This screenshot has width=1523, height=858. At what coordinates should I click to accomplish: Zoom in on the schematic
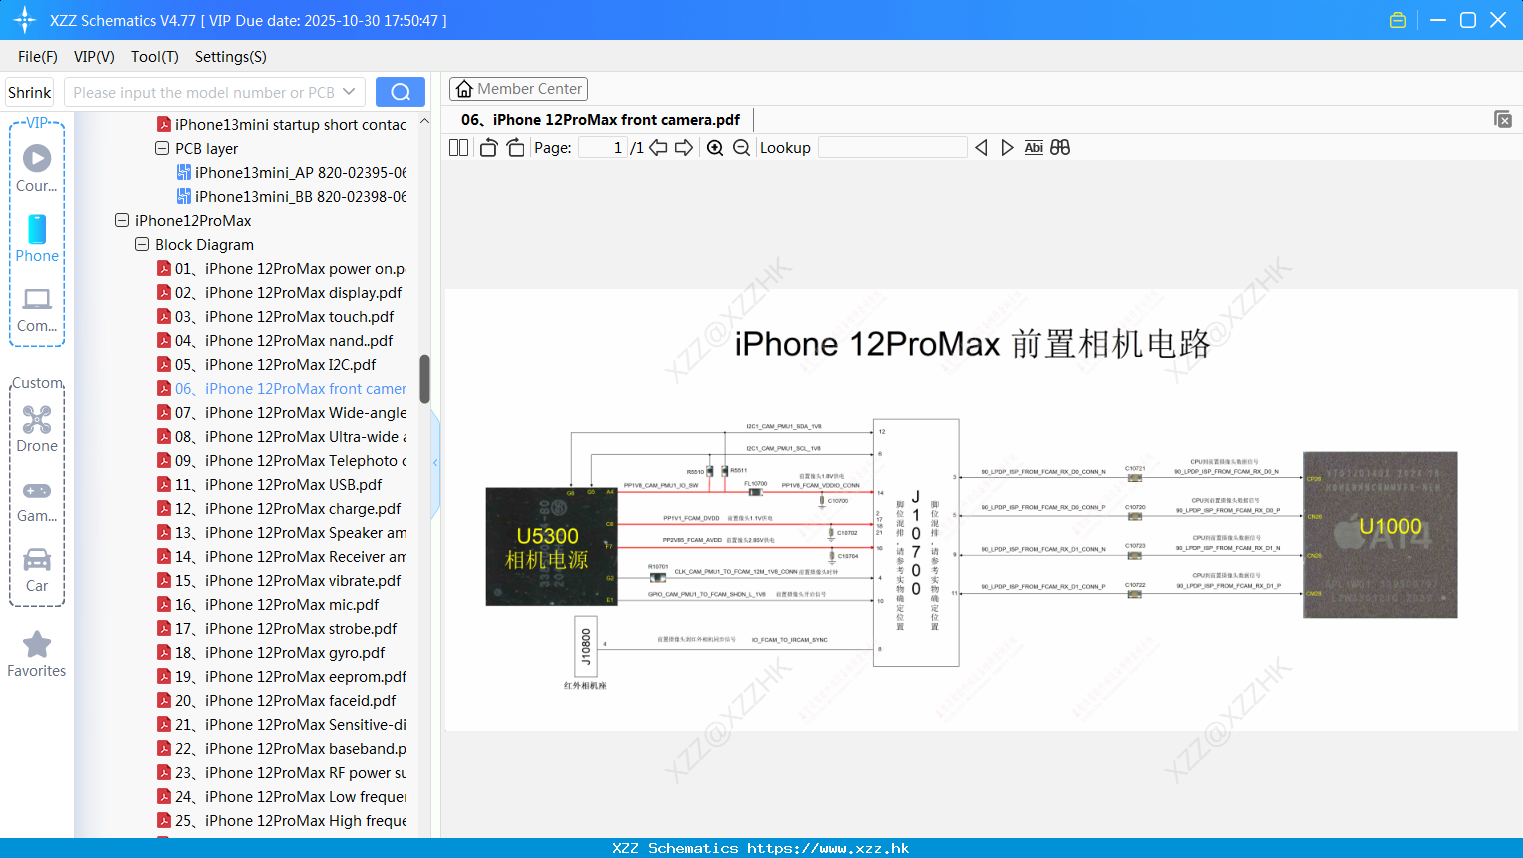(x=715, y=147)
